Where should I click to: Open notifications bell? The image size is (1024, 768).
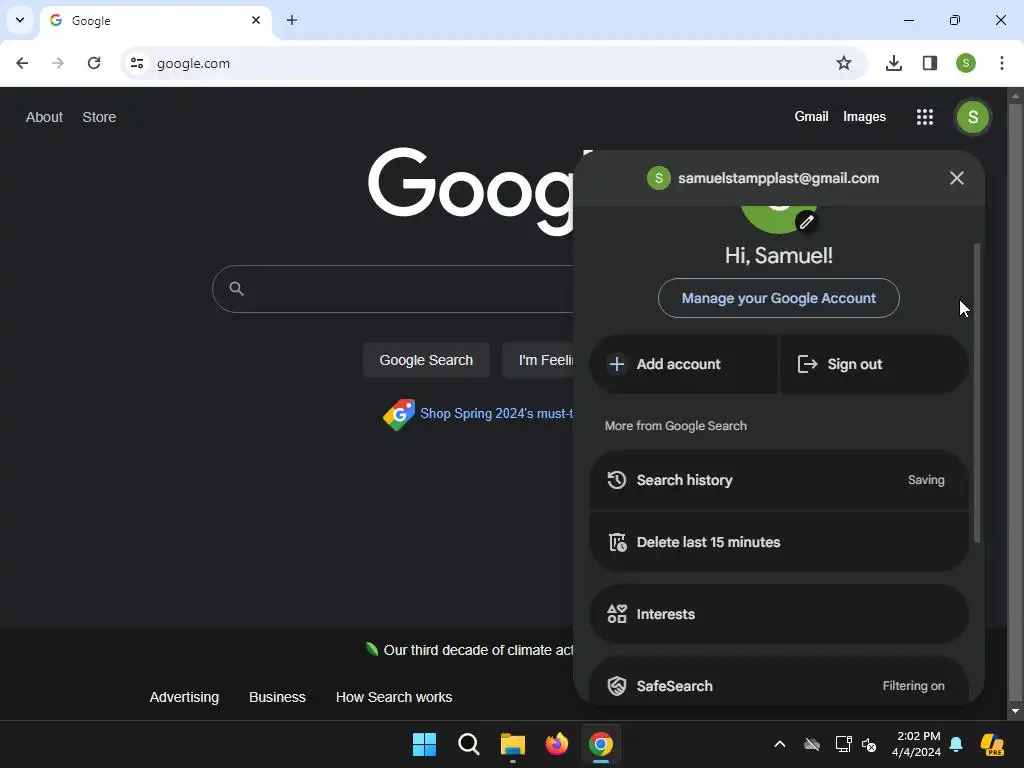click(955, 744)
